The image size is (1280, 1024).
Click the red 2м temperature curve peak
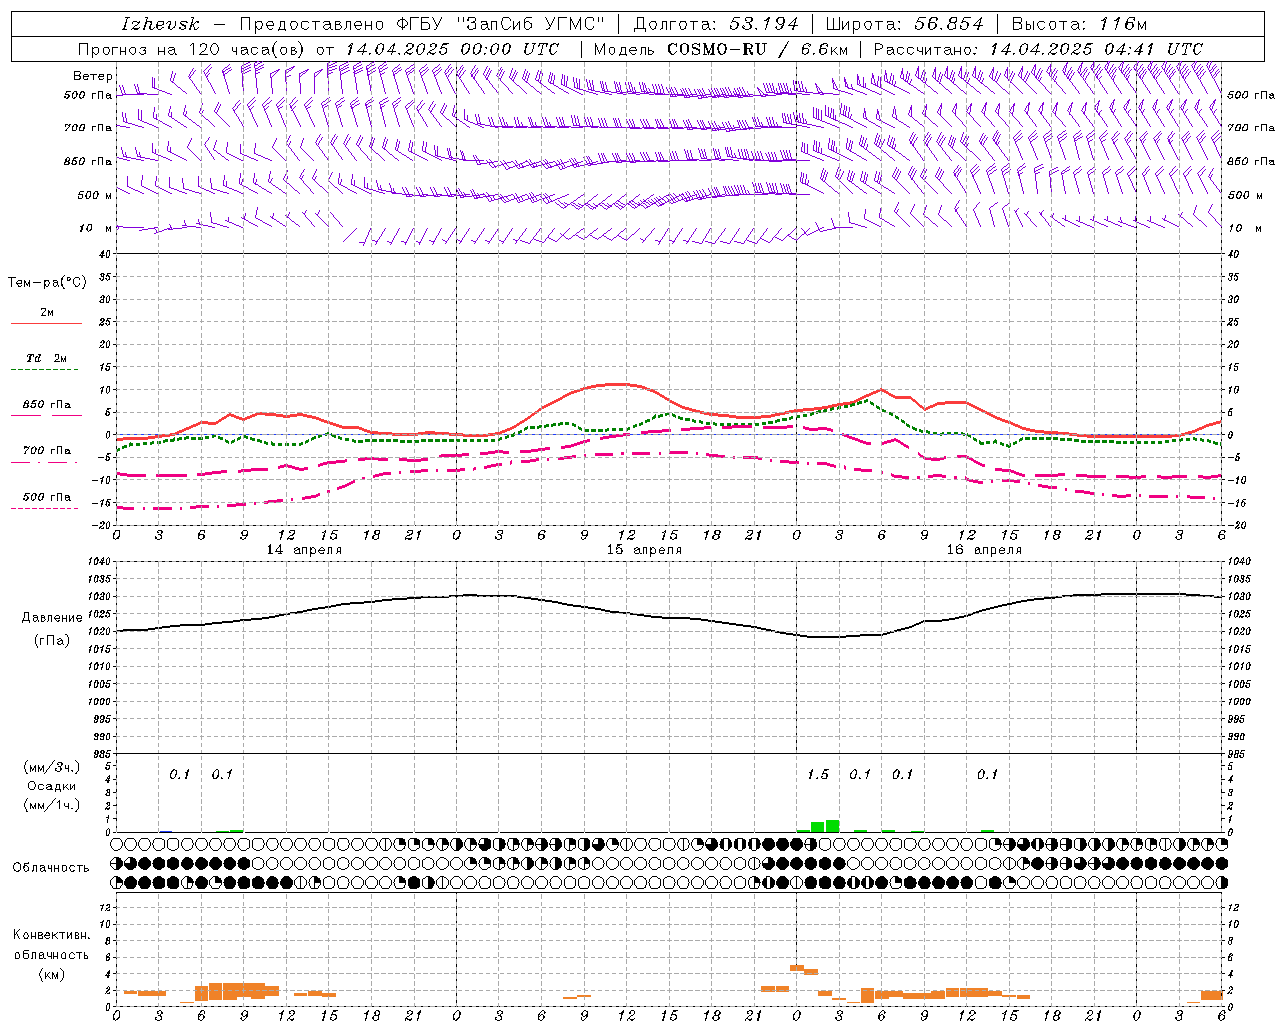pos(620,384)
